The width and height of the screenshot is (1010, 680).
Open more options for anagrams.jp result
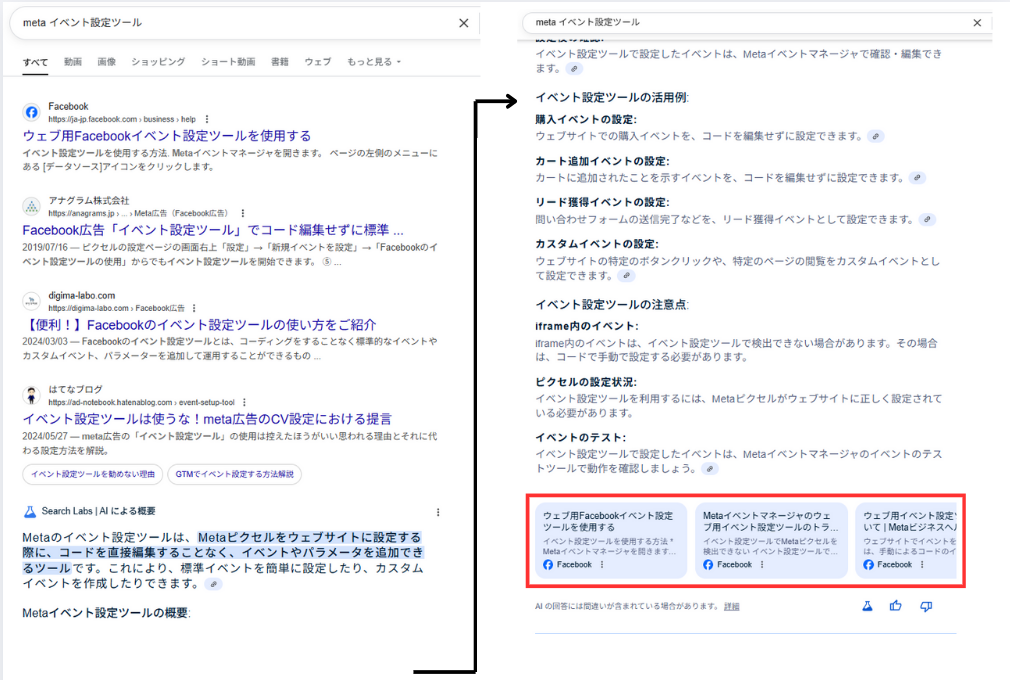243,213
